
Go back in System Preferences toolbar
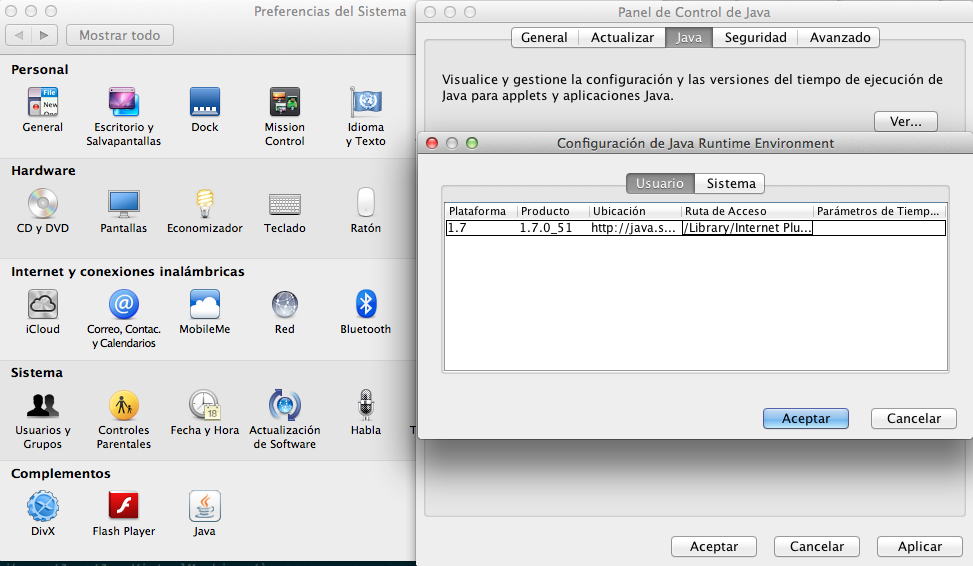click(x=19, y=35)
